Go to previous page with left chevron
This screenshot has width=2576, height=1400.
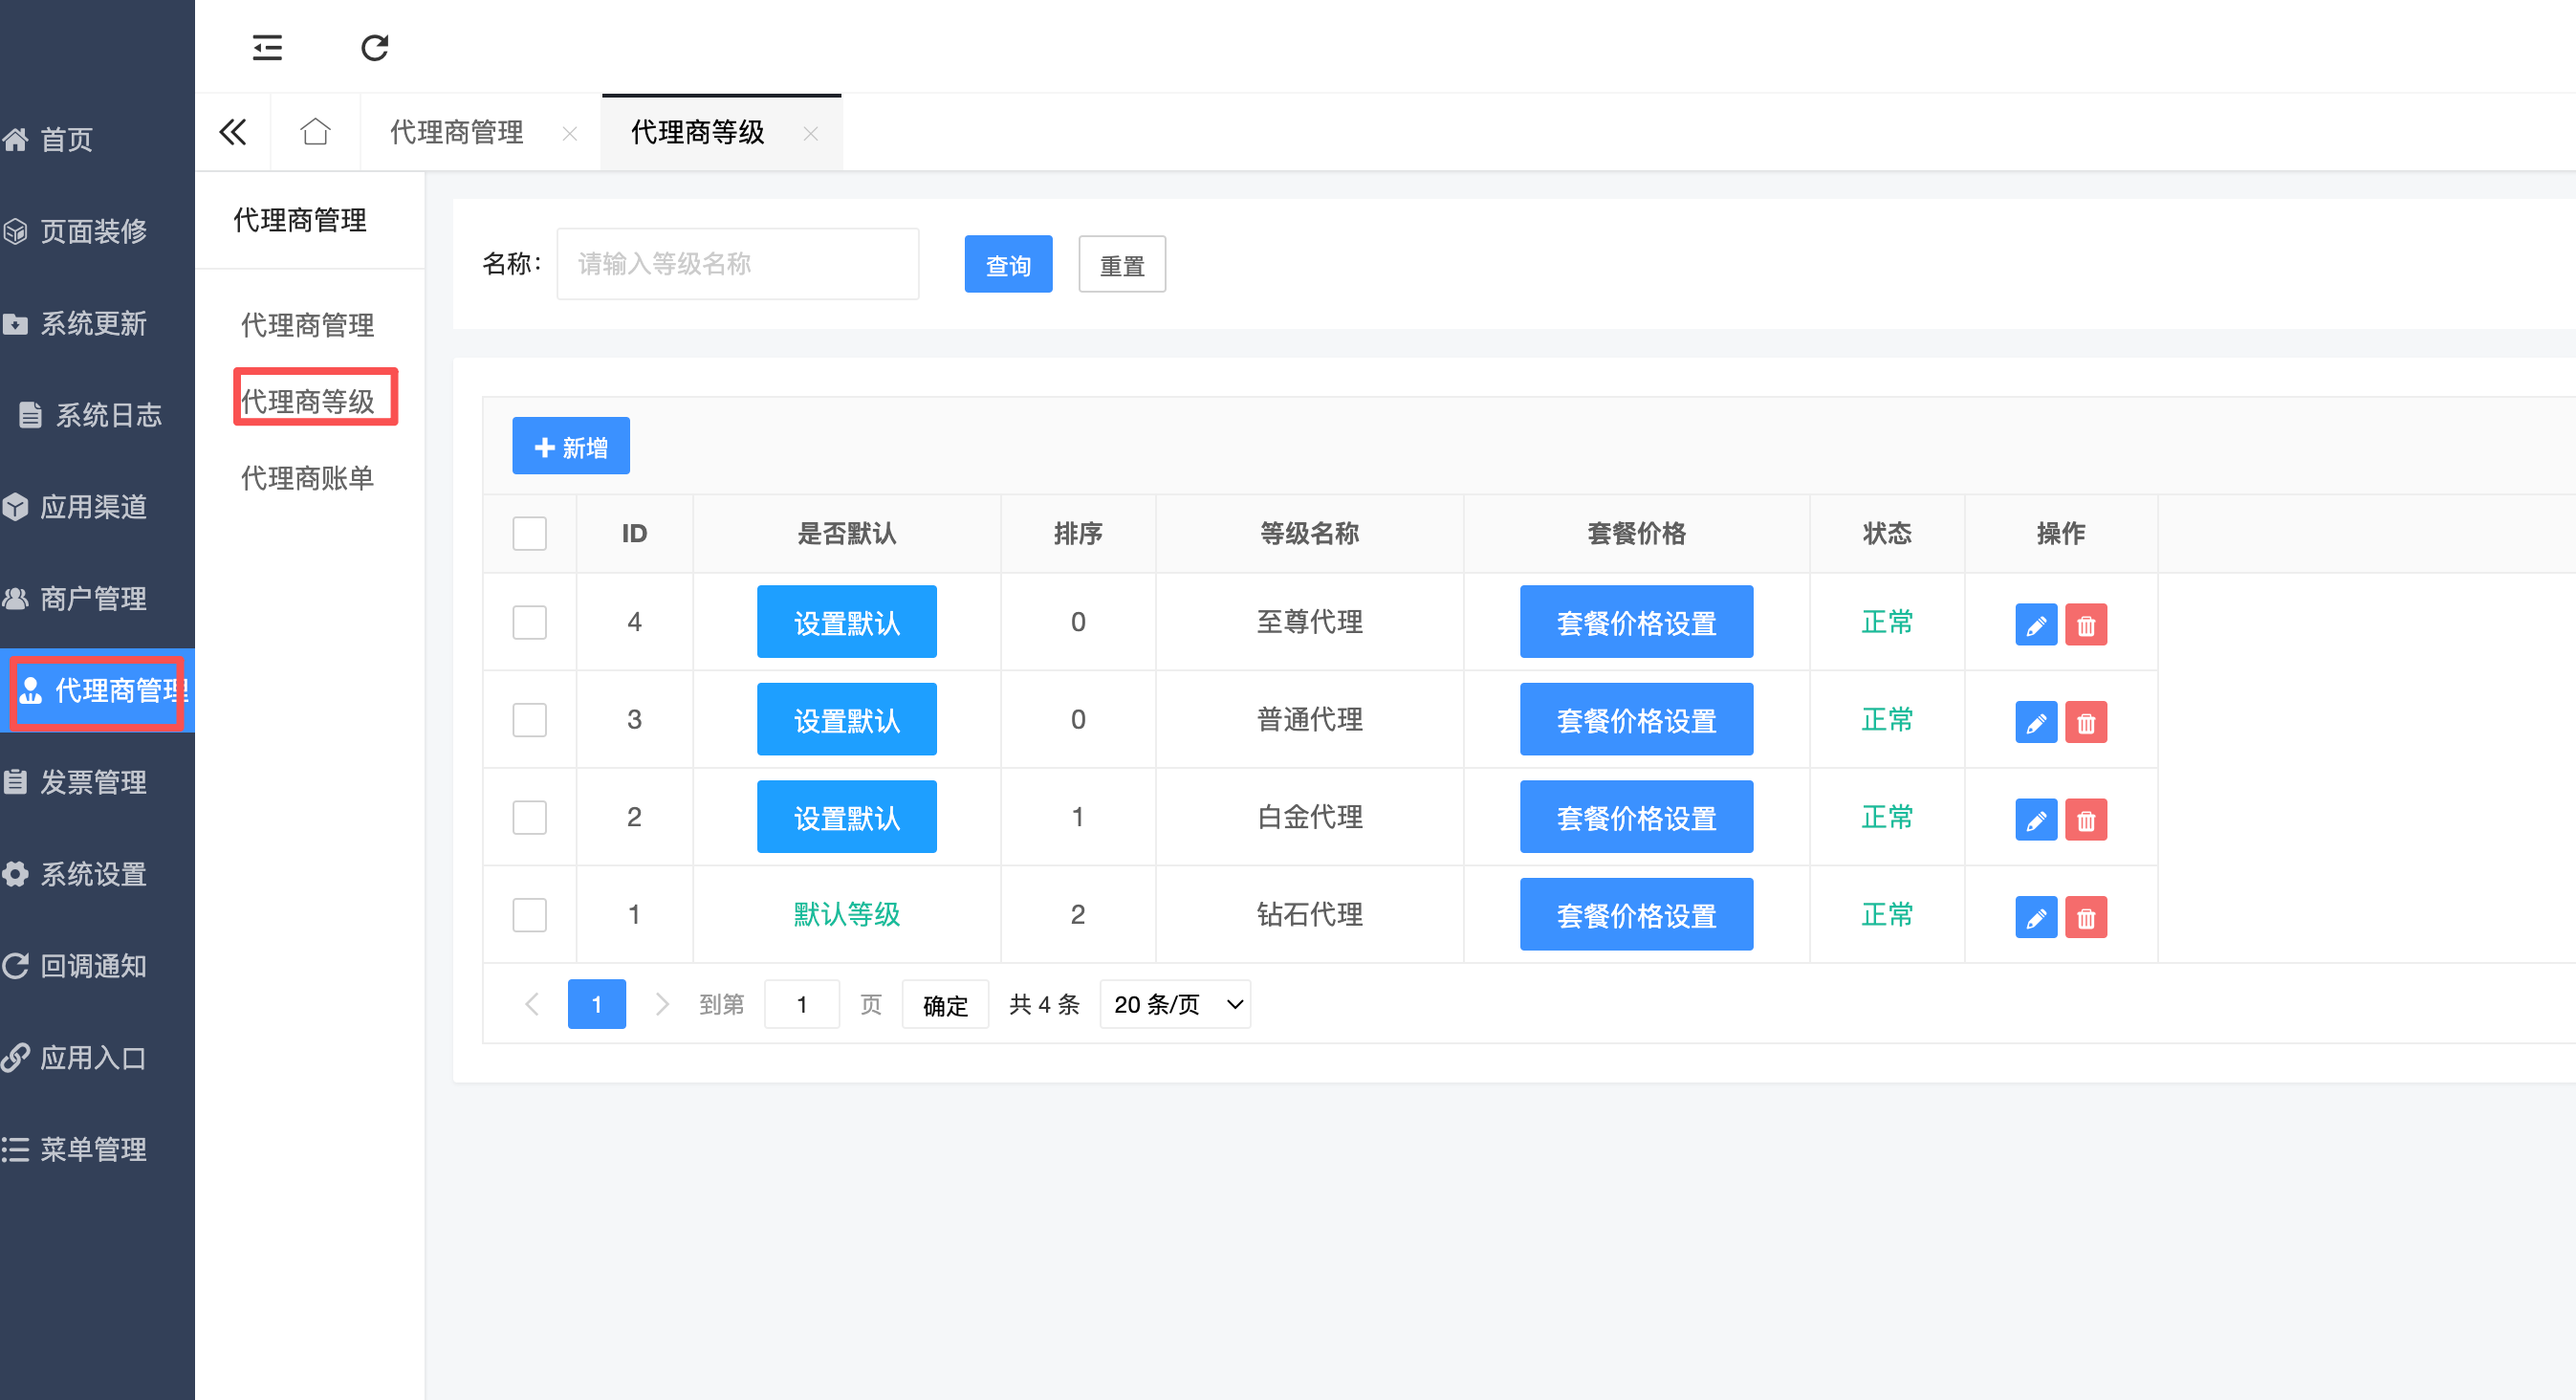(532, 1004)
